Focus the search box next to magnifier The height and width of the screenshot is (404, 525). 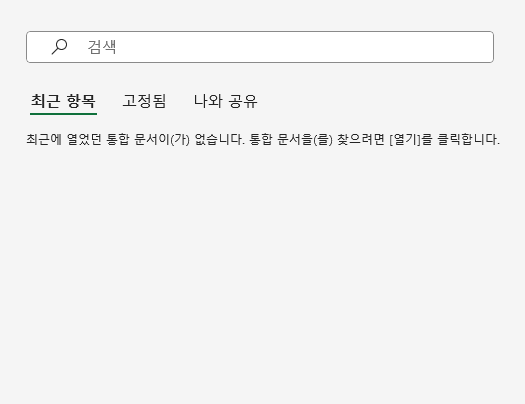point(260,47)
